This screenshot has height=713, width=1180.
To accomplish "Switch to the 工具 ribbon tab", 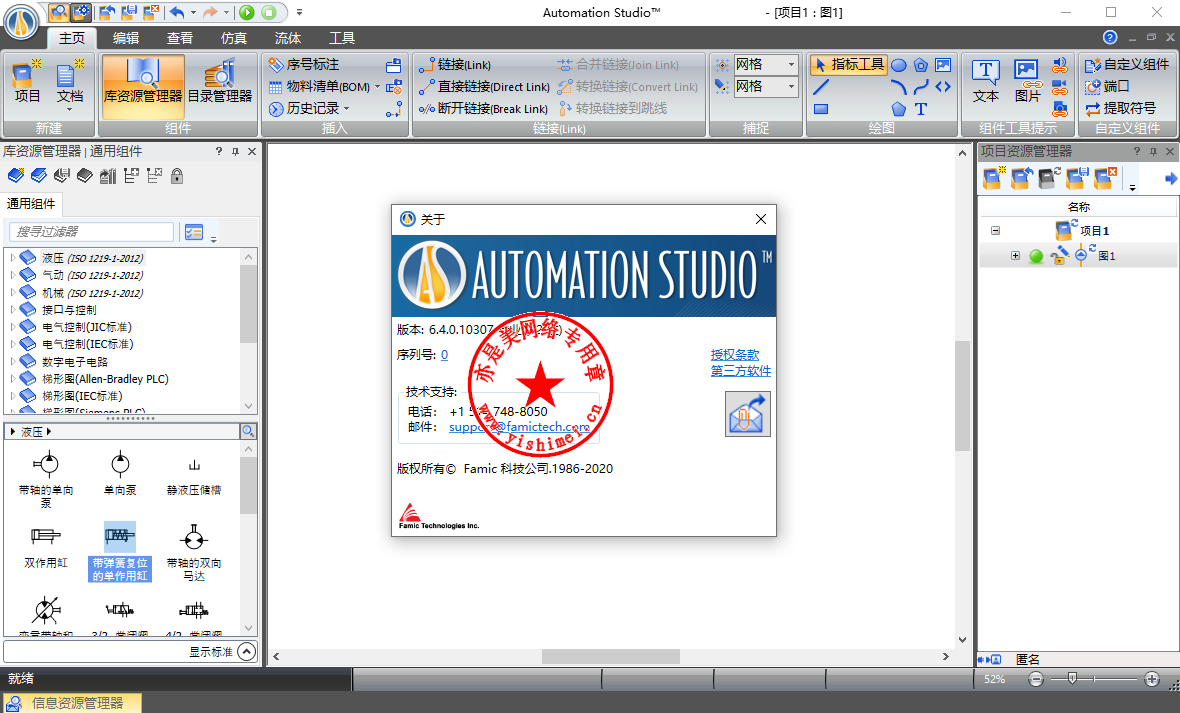I will point(342,38).
